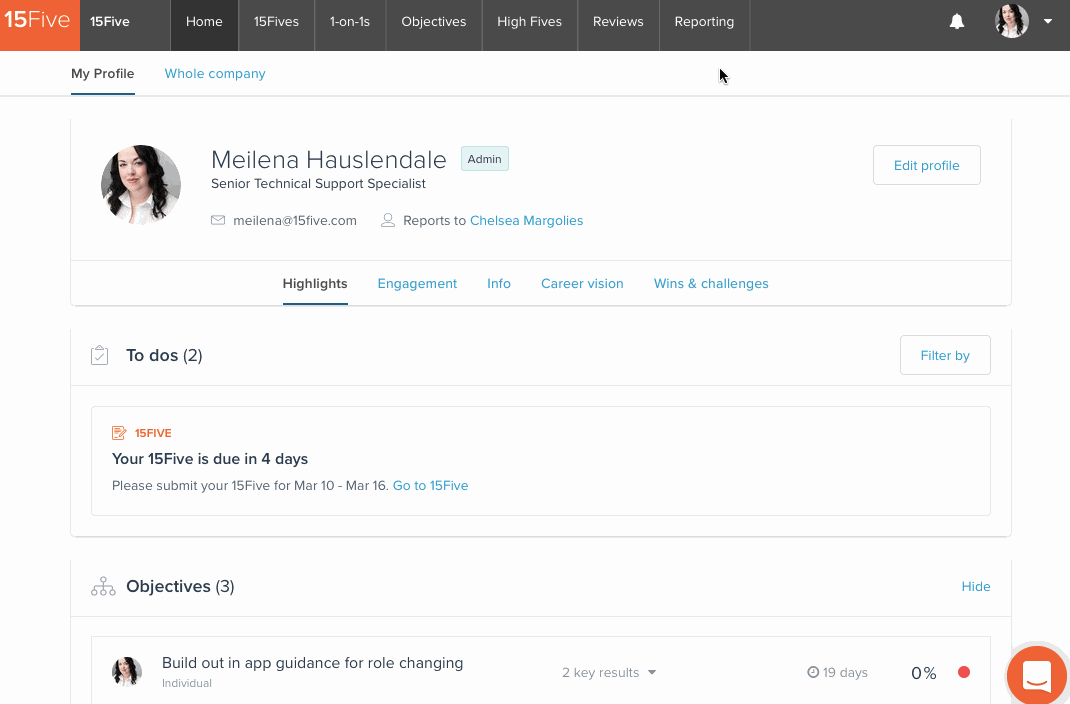The image size is (1070, 704).
Task: Switch to the Info tab
Action: click(x=499, y=284)
